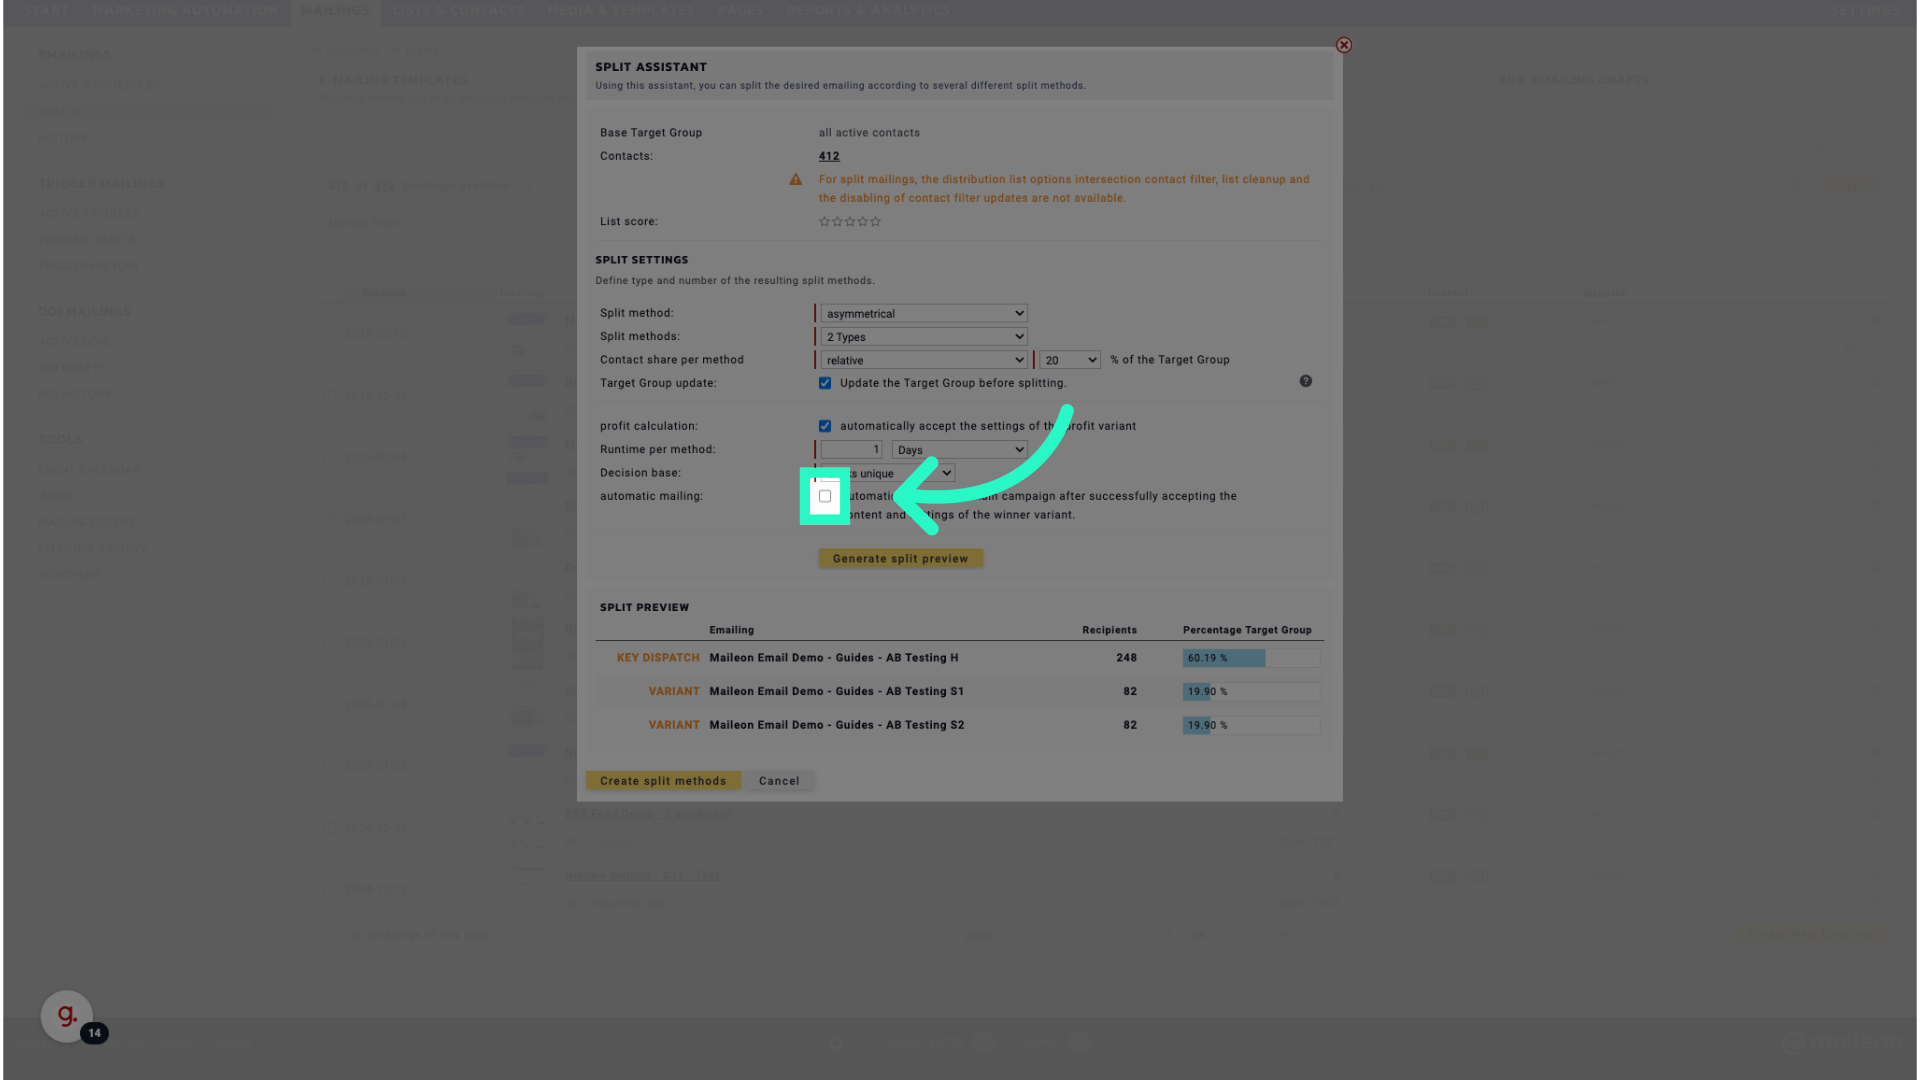Click Create split methods button
Image resolution: width=1920 pixels, height=1080 pixels.
tap(663, 781)
